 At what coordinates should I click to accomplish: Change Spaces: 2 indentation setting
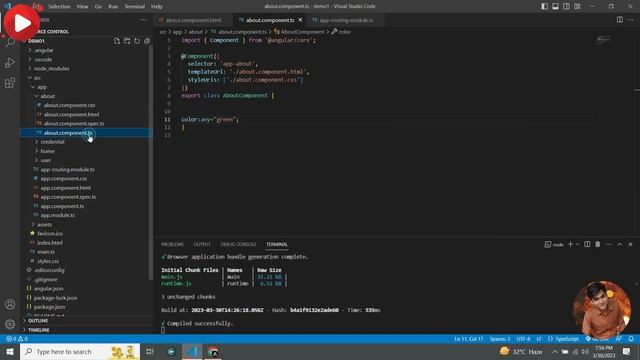click(x=500, y=339)
